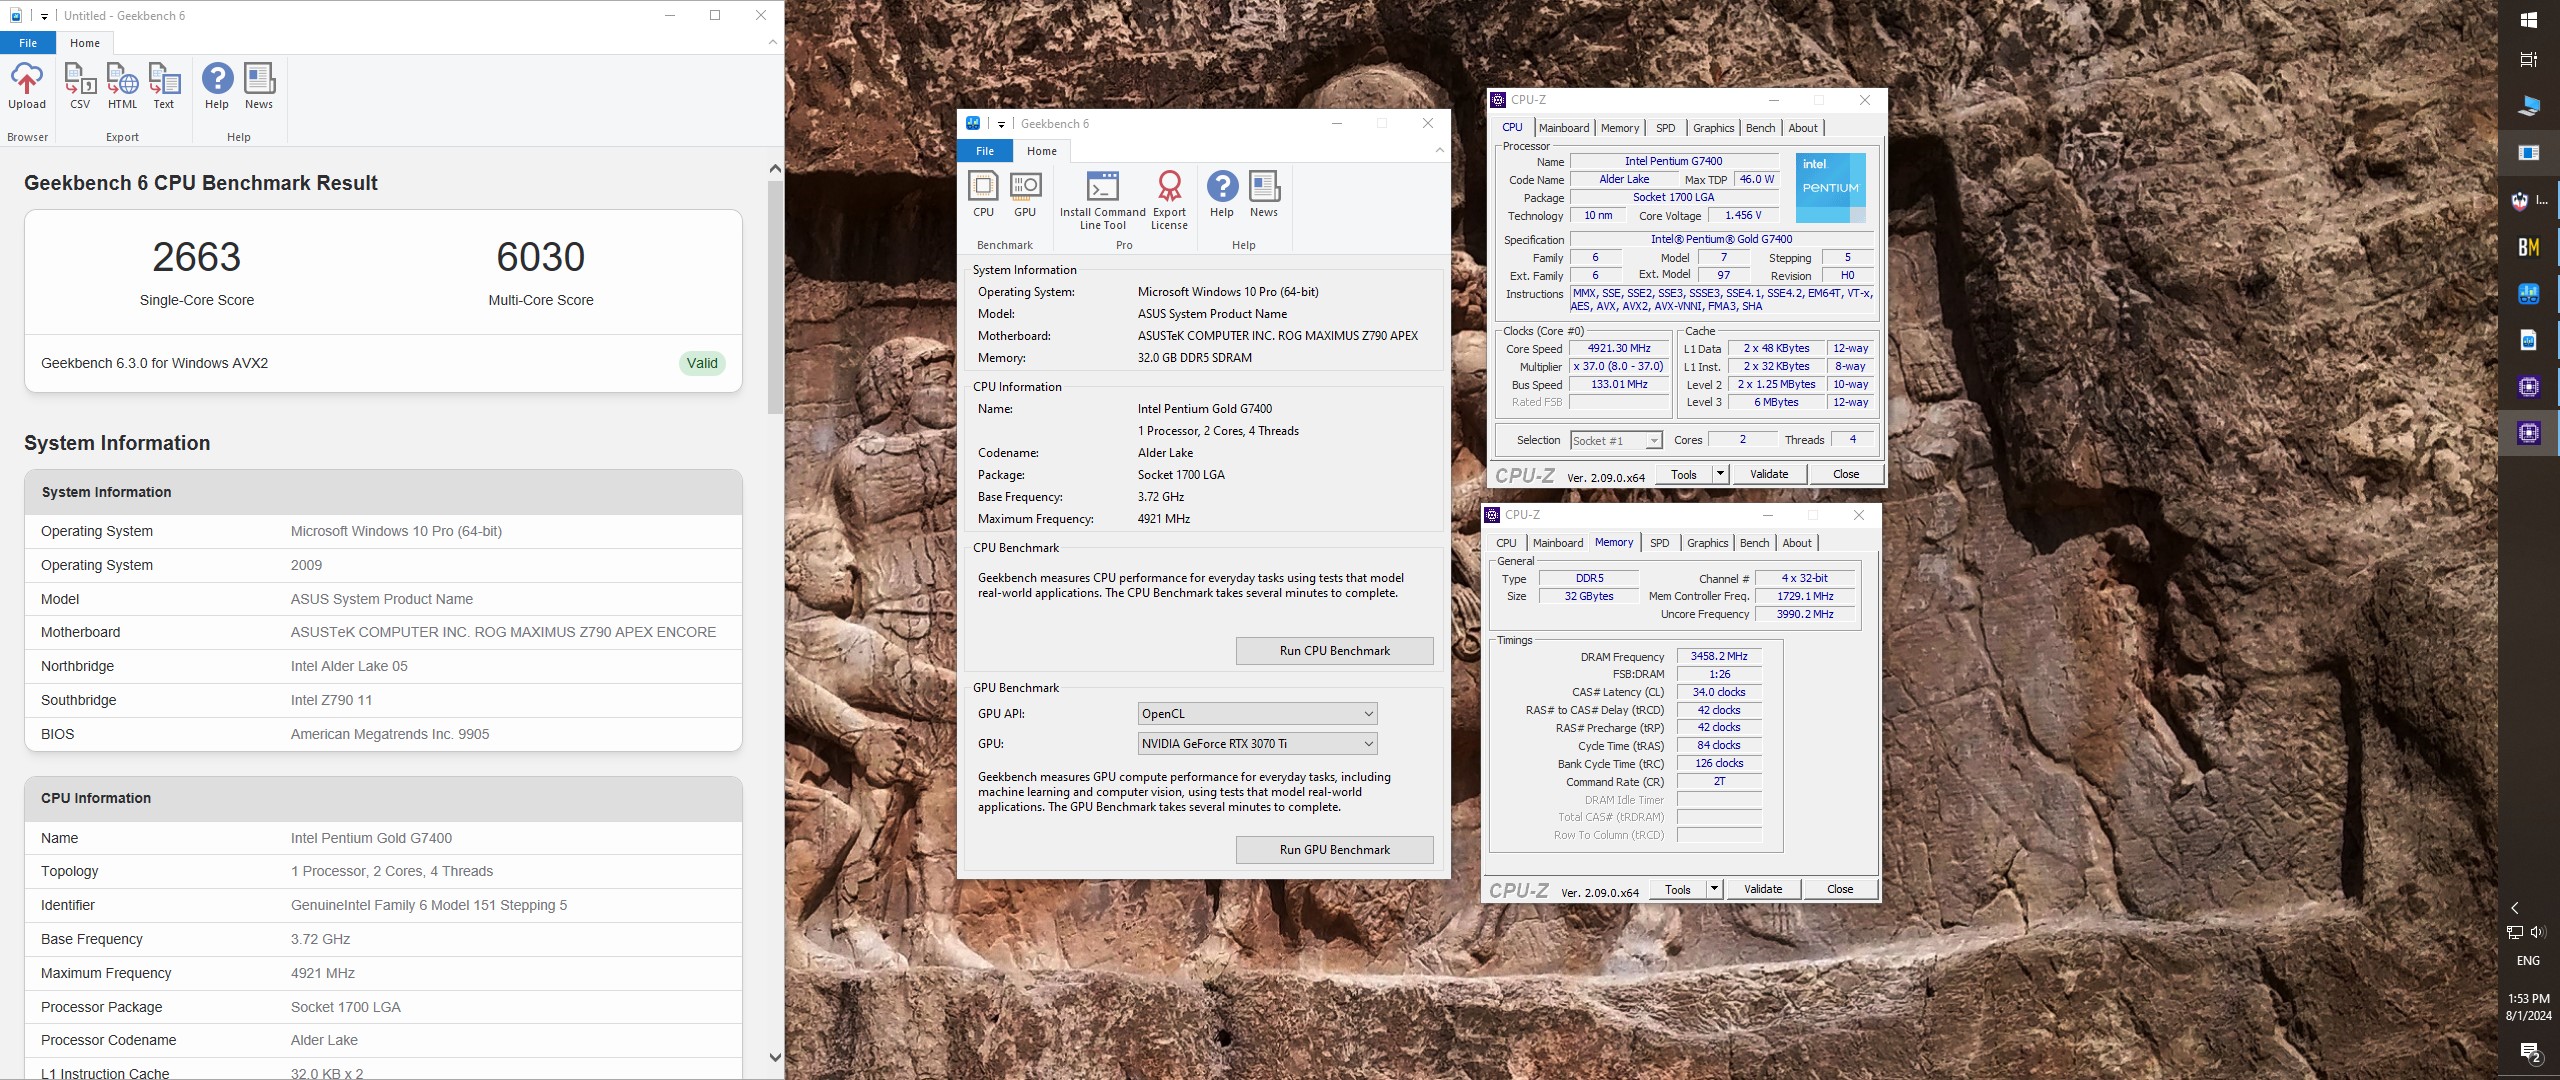The width and height of the screenshot is (2560, 1080).
Task: Collapse ribbon in Geekbench 6 window
Action: (x=1439, y=150)
